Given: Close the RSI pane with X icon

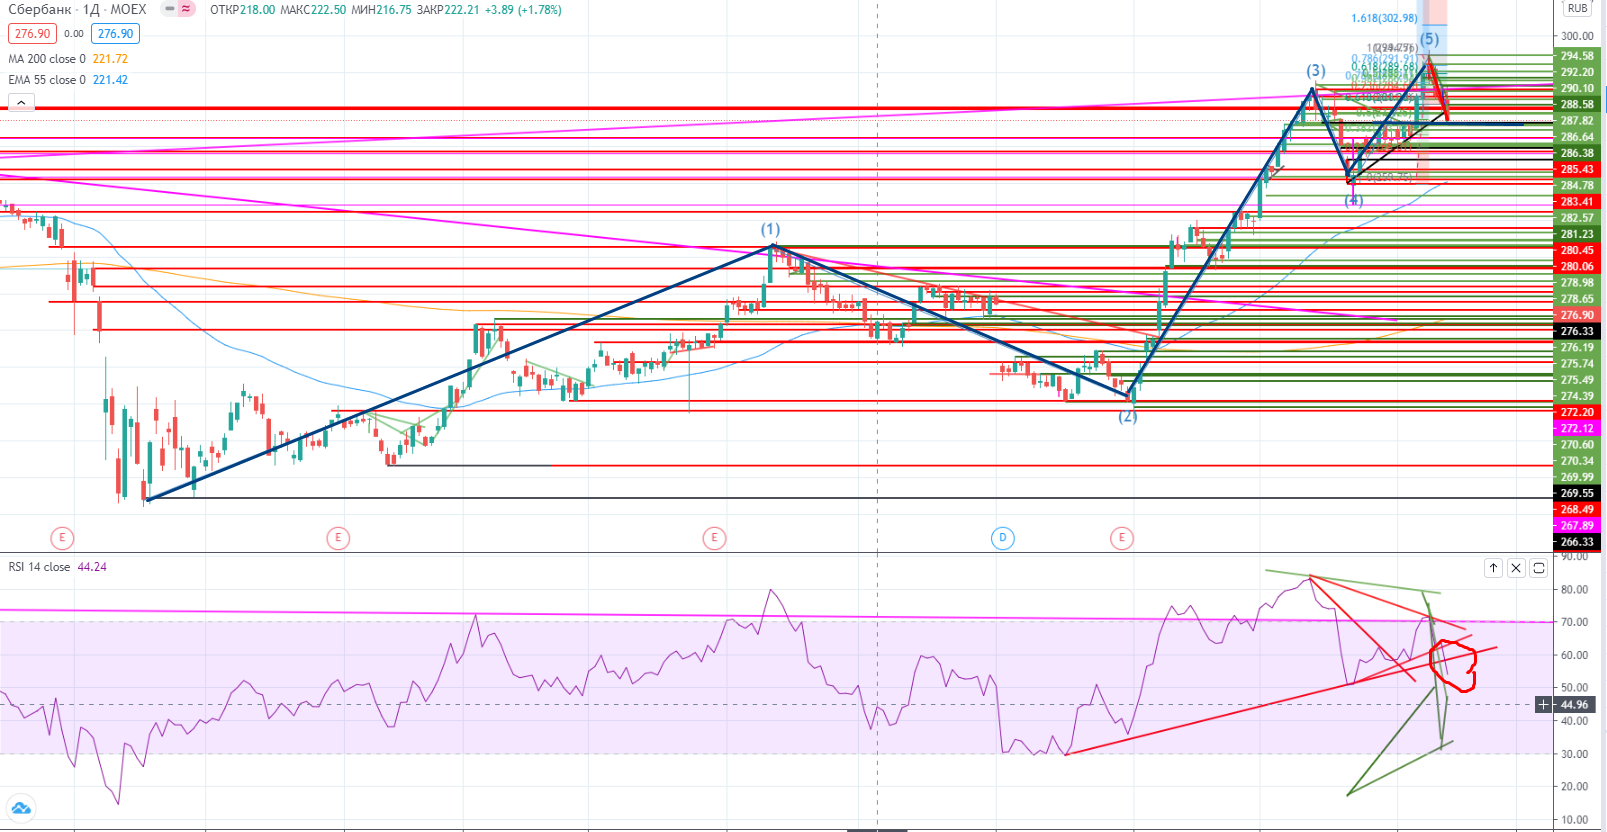Looking at the screenshot, I should click(x=1516, y=568).
